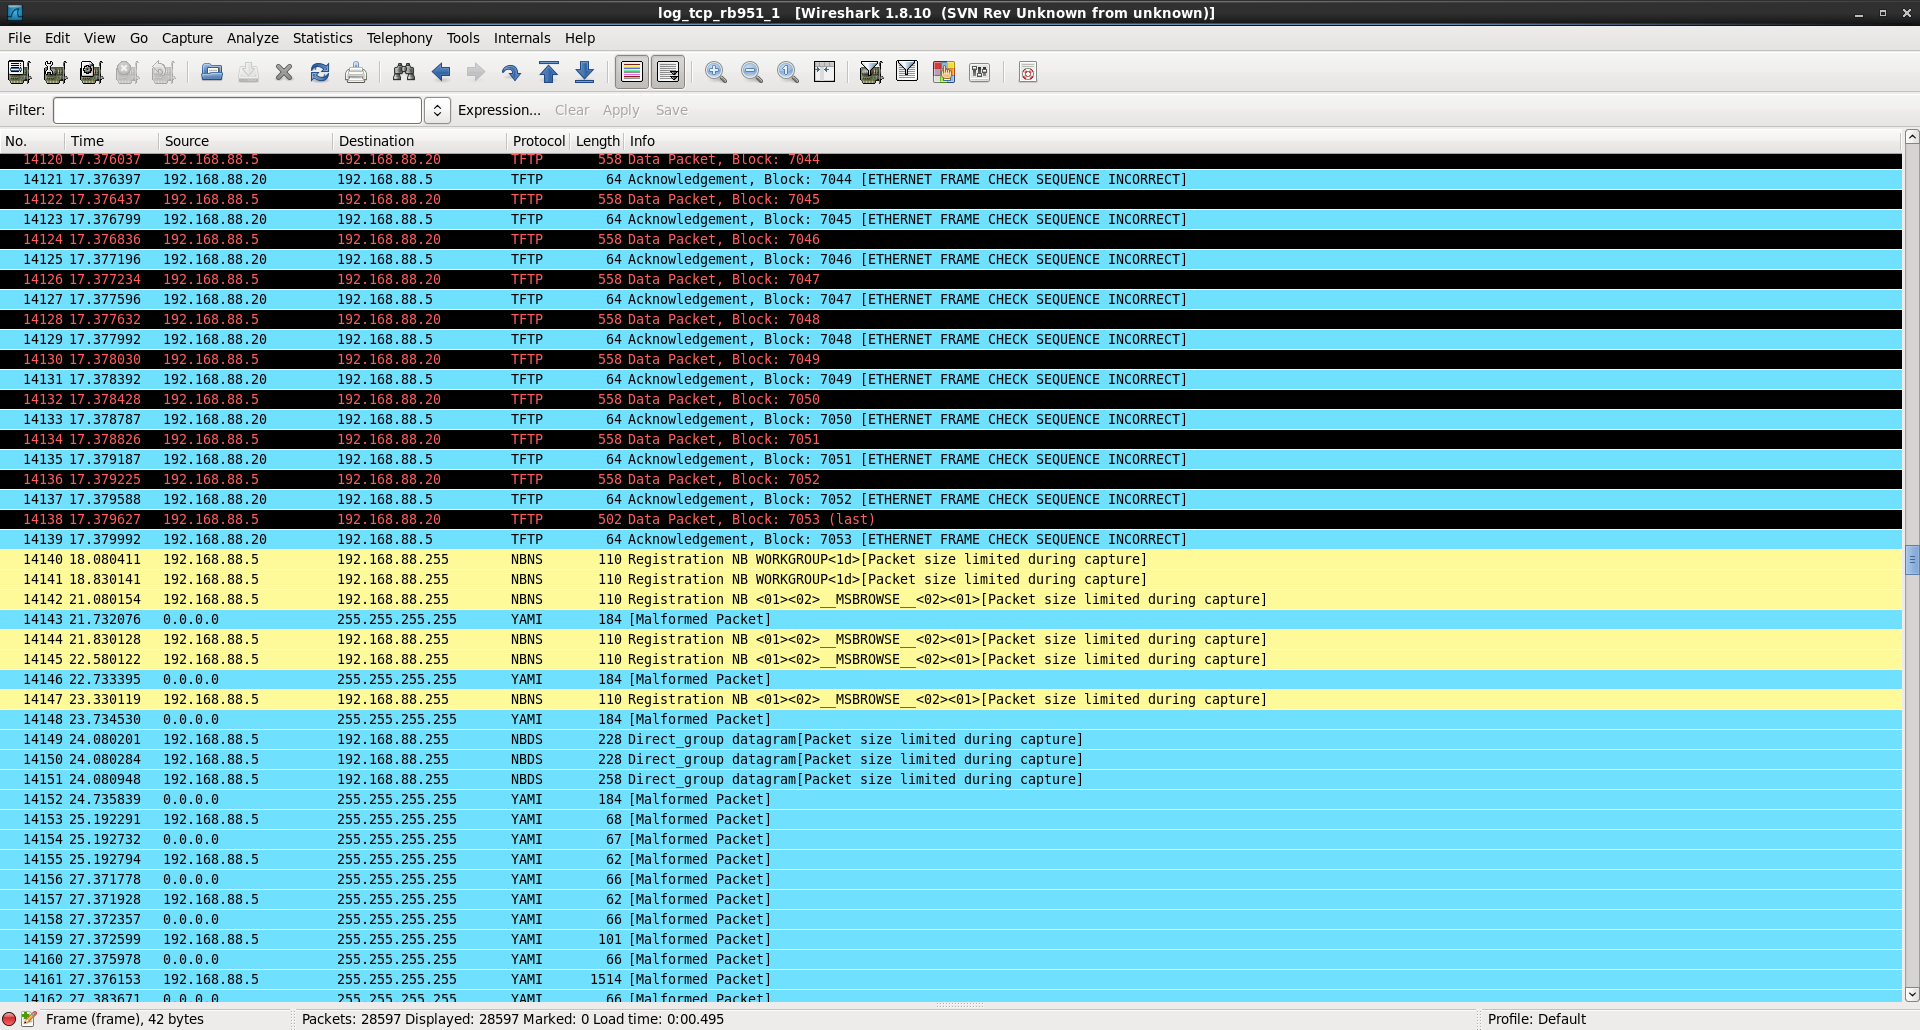
Task: Select packet 14161 length 1514 row
Action: 950,979
